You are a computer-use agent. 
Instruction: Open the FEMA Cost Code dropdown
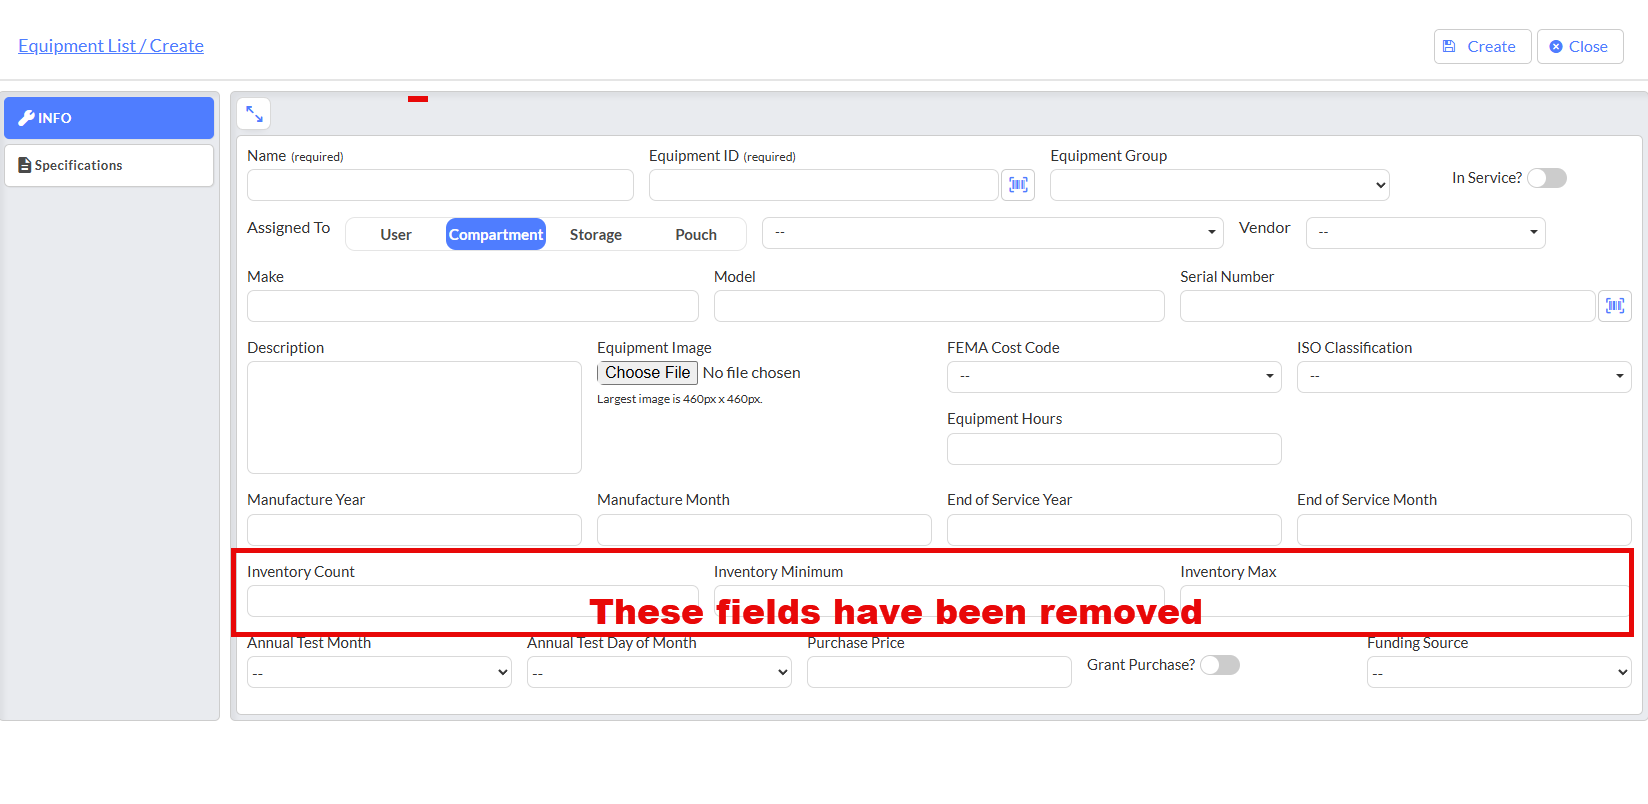tap(1114, 377)
